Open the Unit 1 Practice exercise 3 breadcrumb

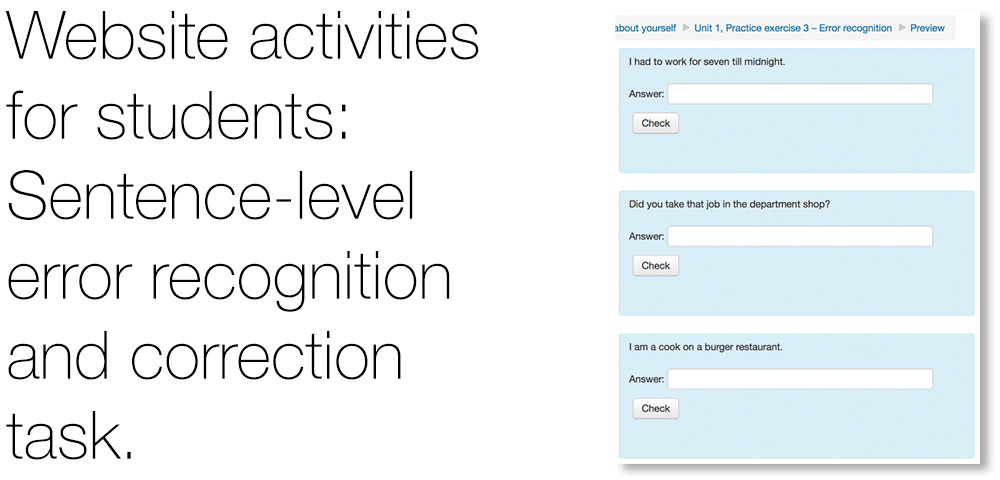coord(793,28)
